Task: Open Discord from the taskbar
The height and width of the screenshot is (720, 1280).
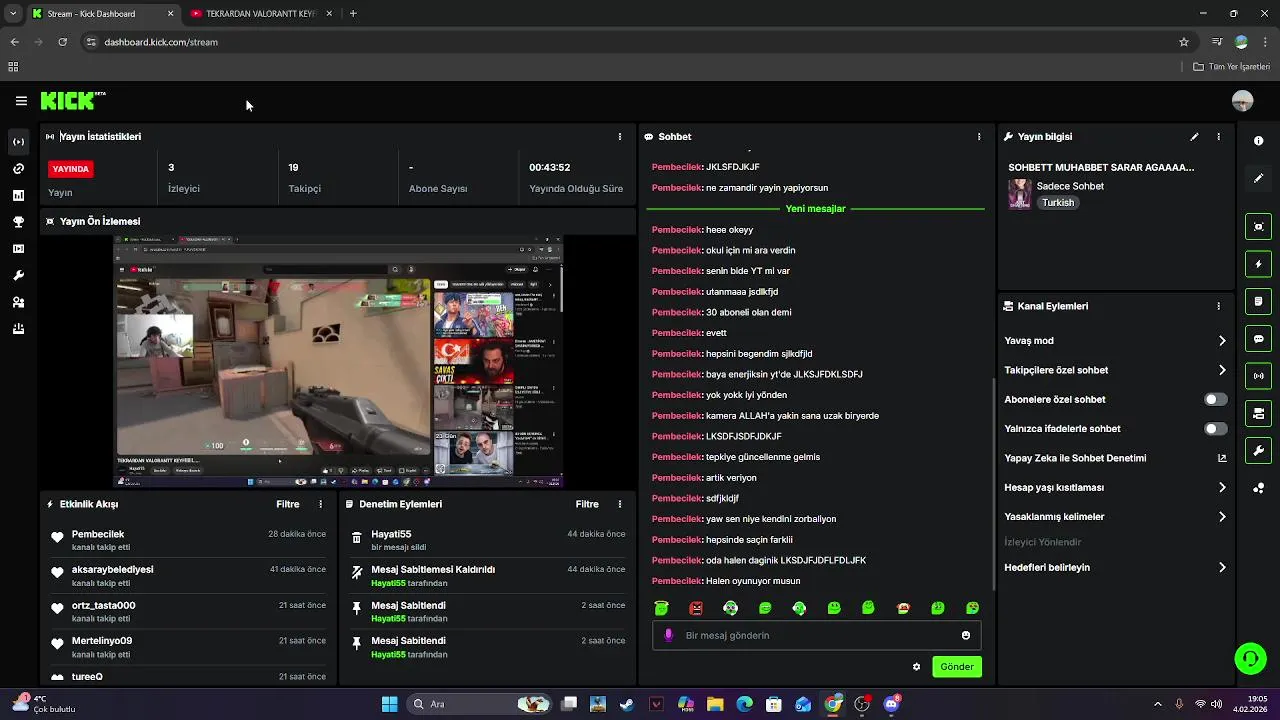Action: (891, 705)
